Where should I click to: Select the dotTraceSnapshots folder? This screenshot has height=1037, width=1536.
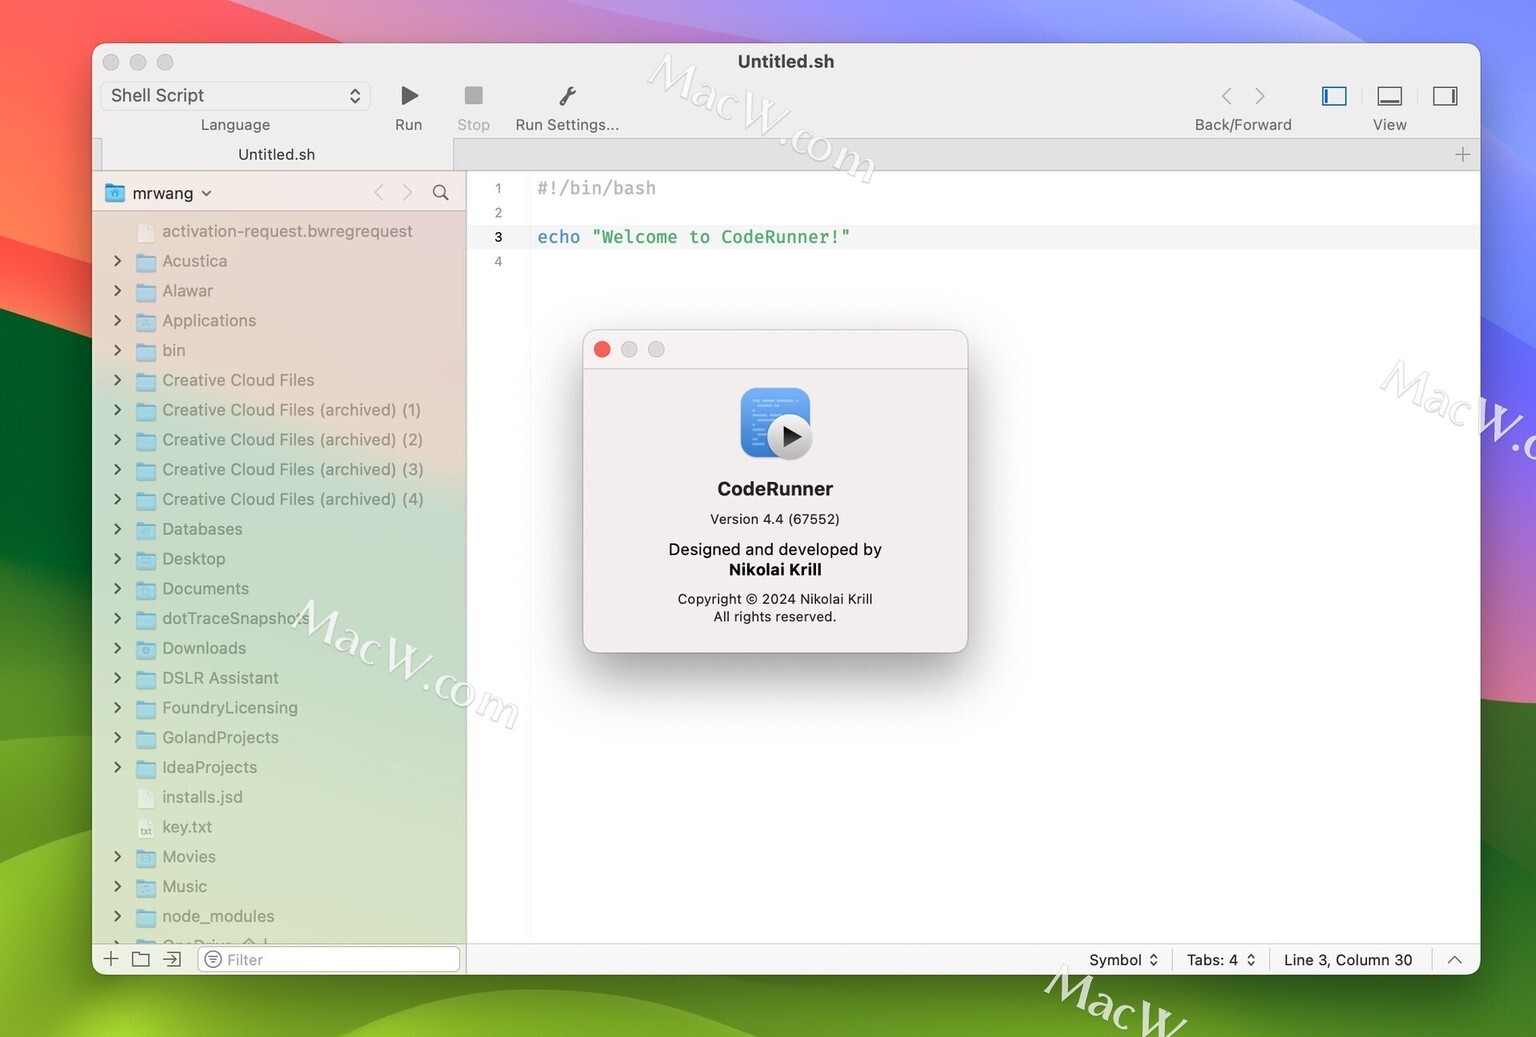click(235, 619)
